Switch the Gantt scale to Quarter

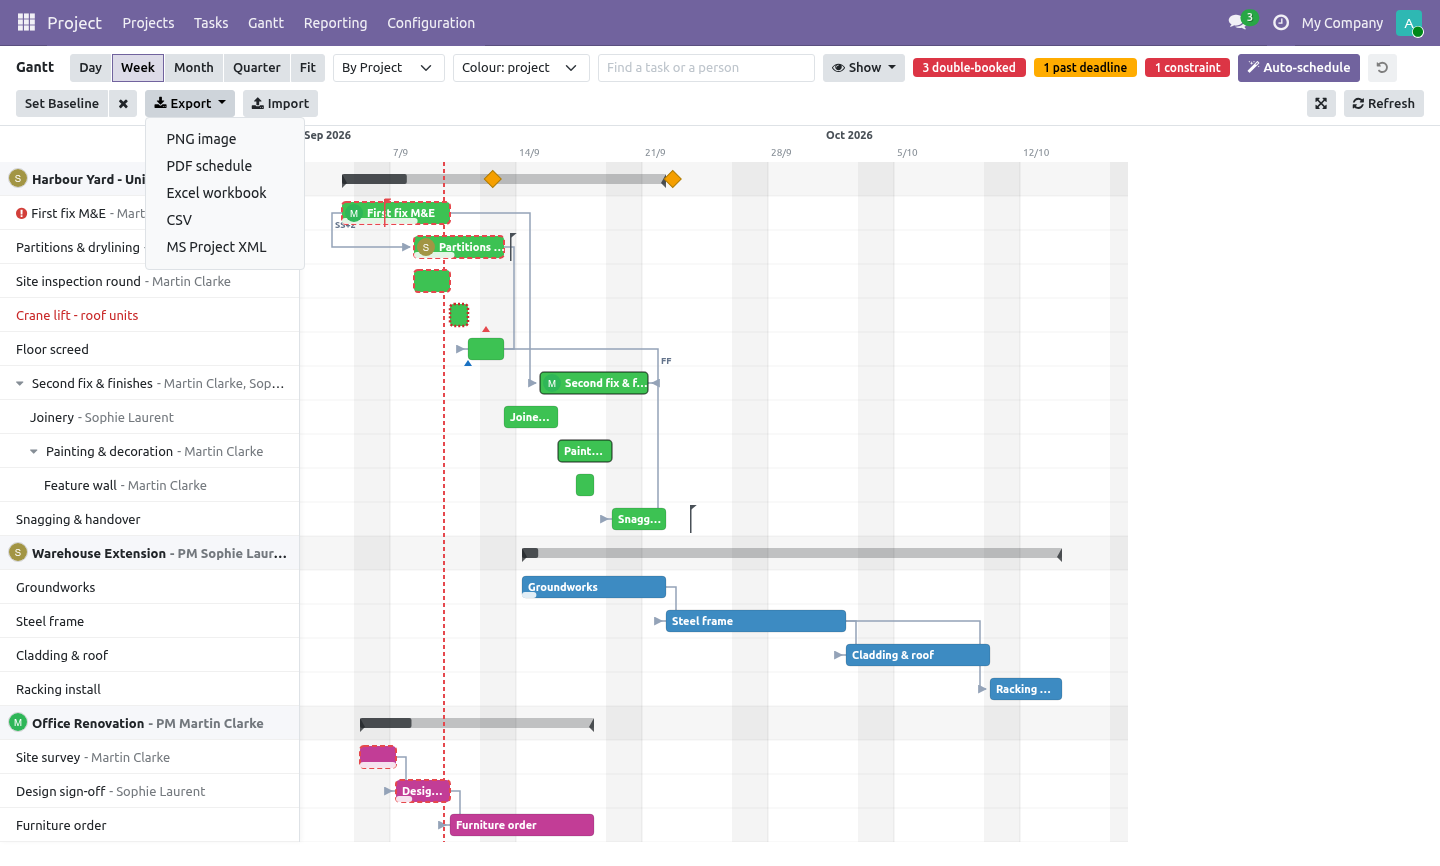257,68
